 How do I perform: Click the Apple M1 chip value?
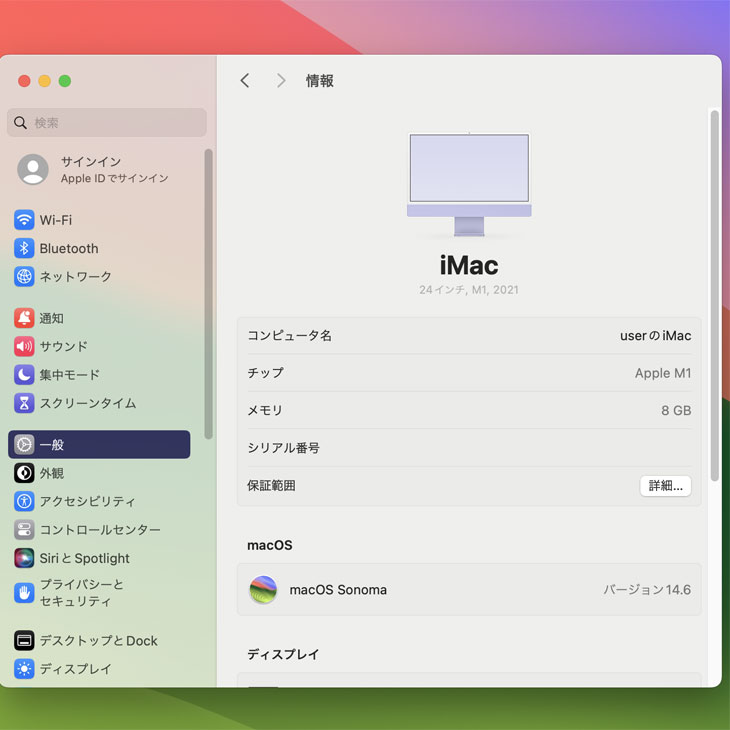(663, 373)
